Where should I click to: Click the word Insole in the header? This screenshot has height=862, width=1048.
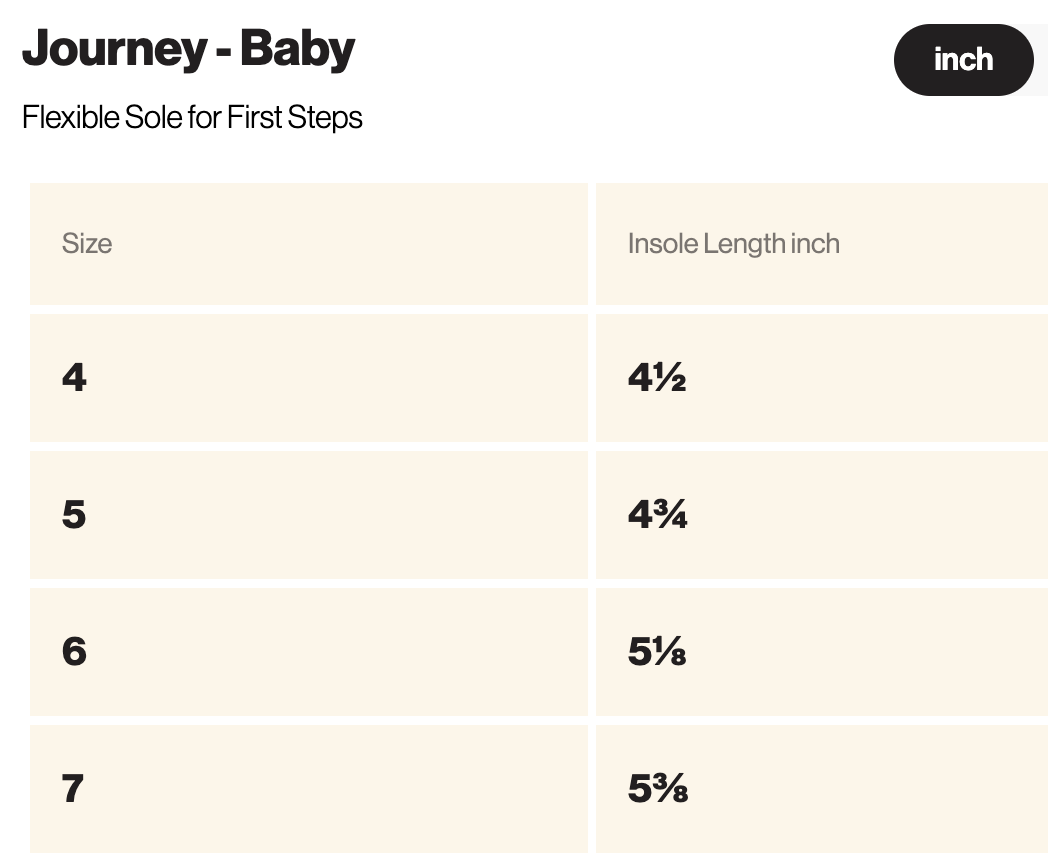pos(662,244)
